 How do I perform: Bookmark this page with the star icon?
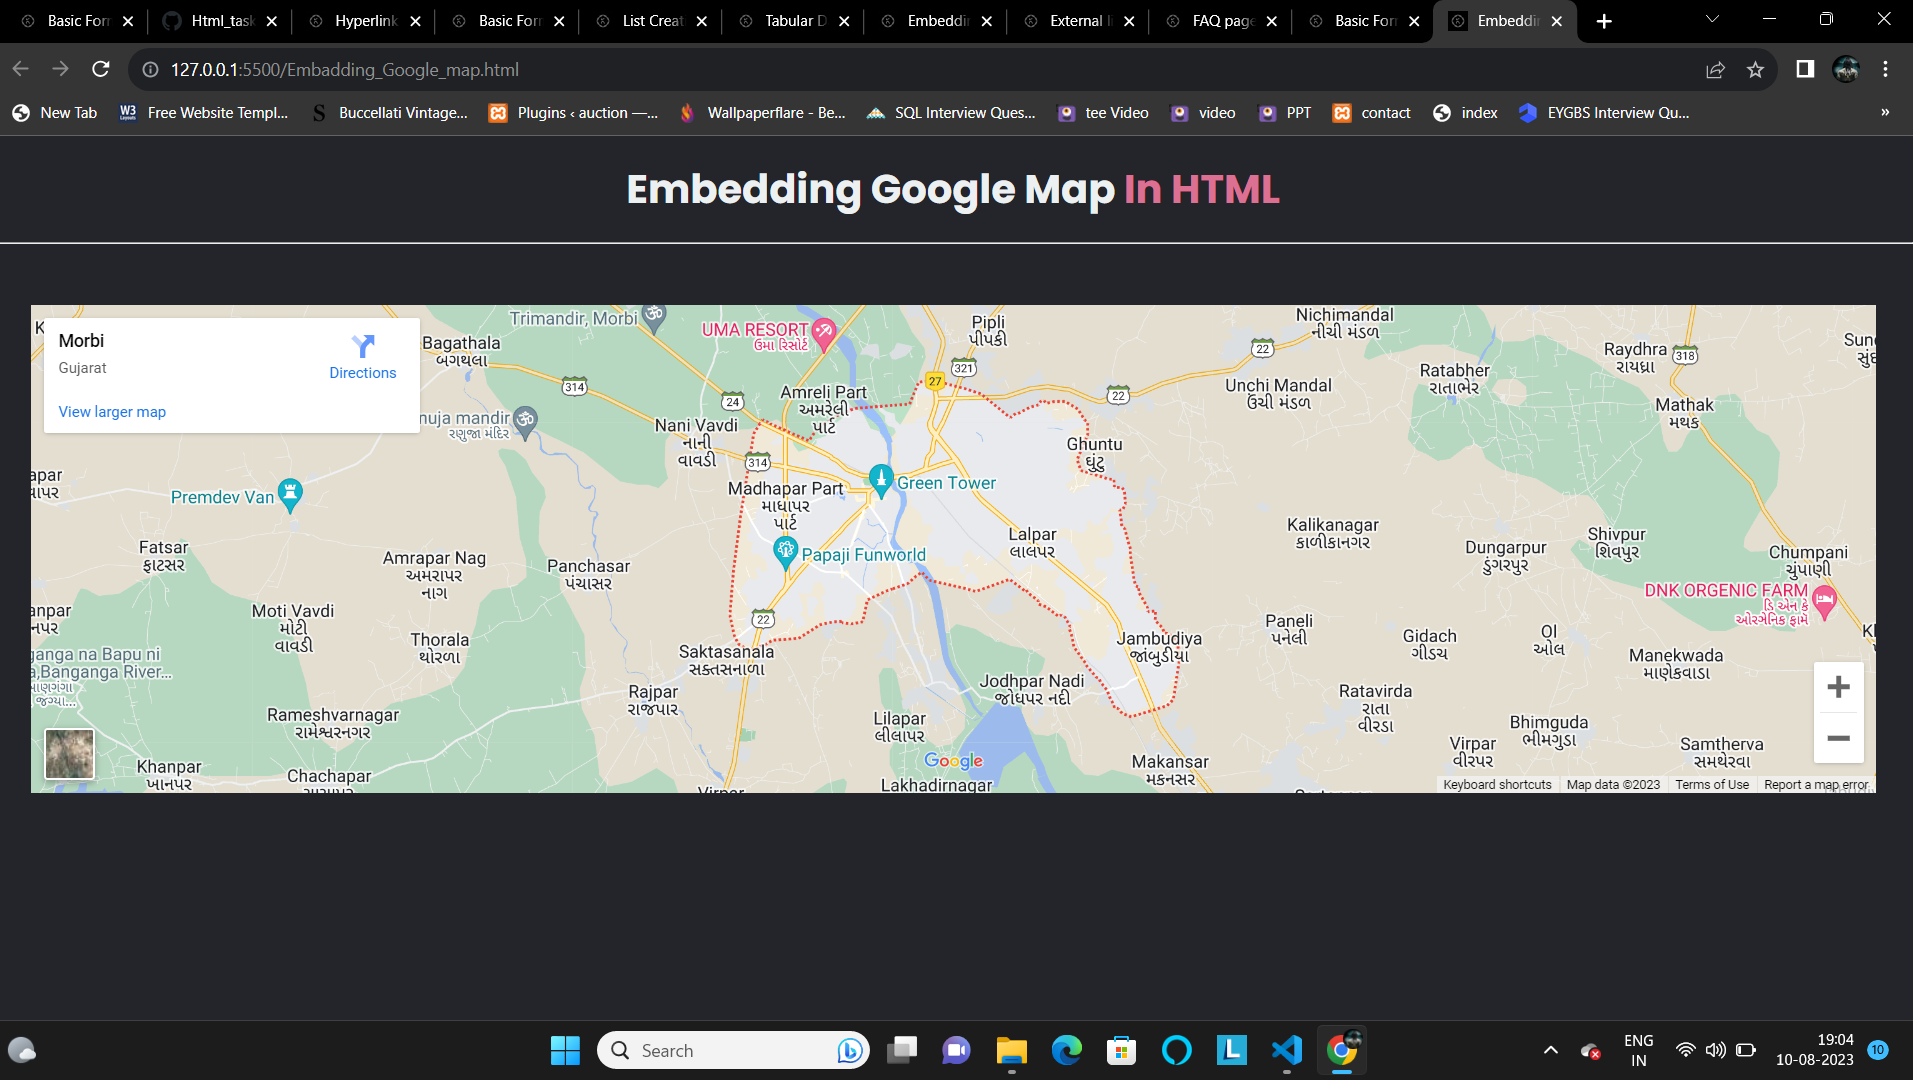(1756, 69)
